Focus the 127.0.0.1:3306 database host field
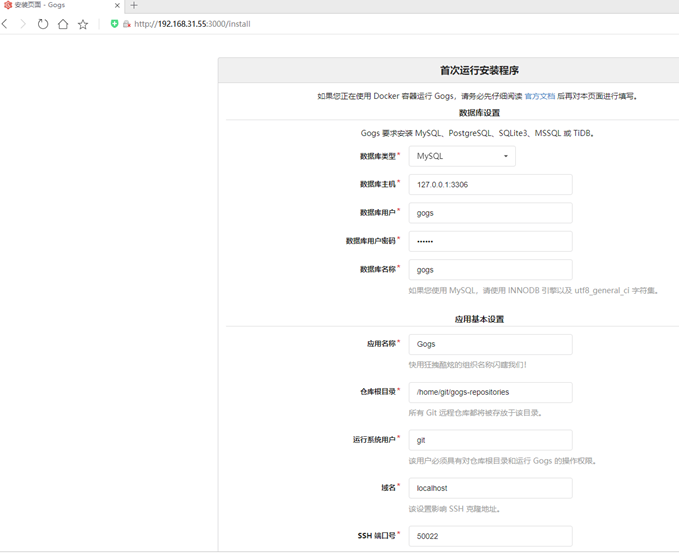 pos(490,184)
